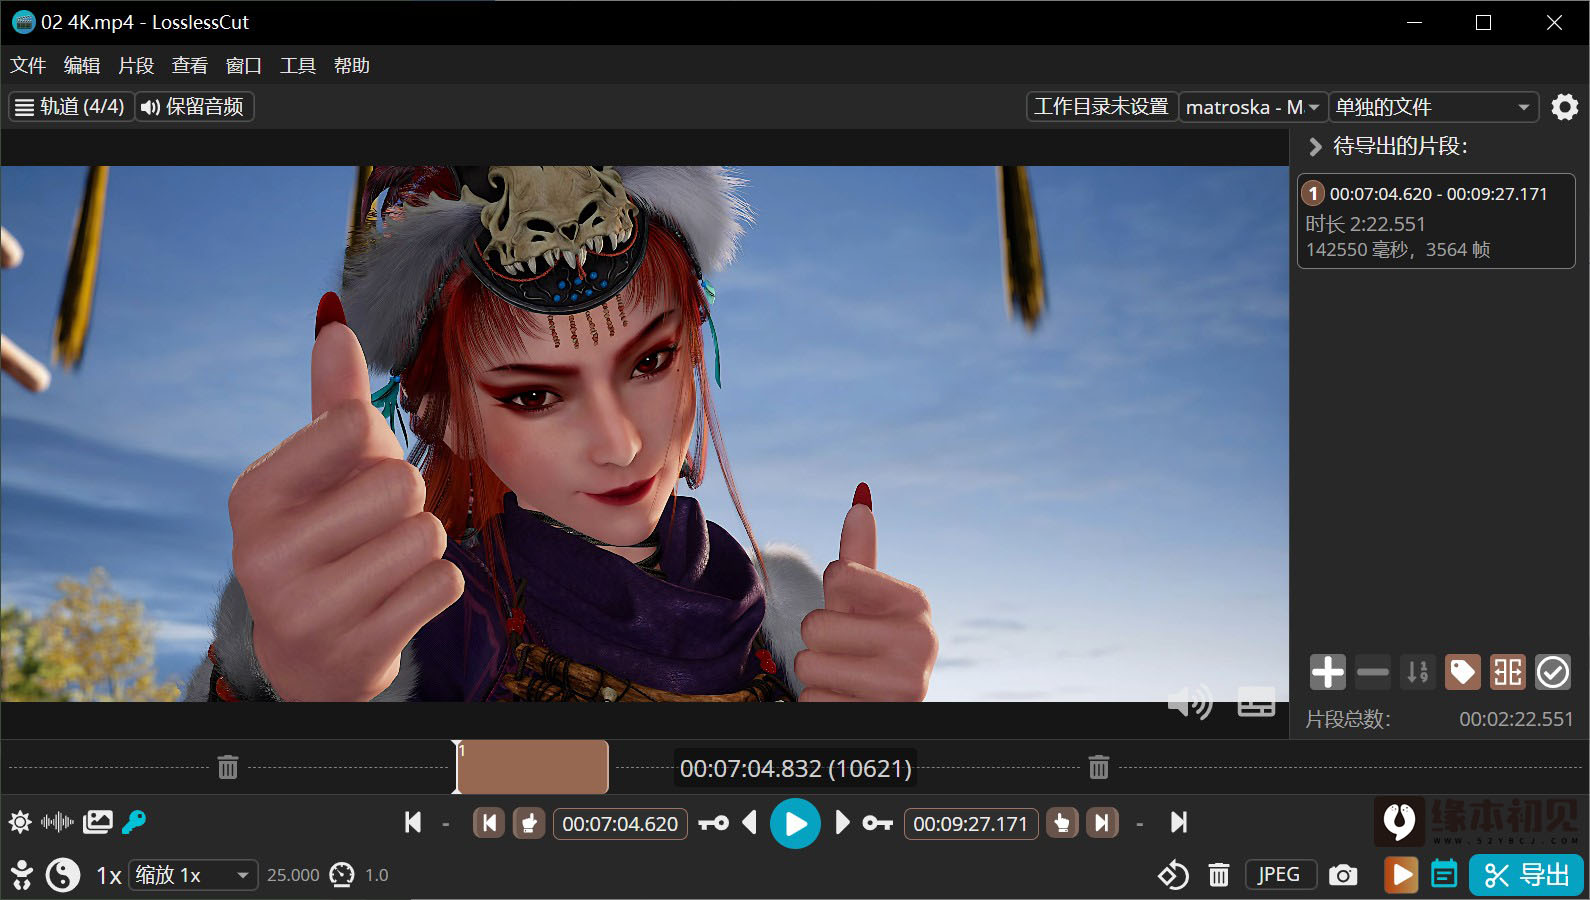This screenshot has width=1590, height=900.
Task: Click the right trash icon on the timeline
Action: [1099, 767]
